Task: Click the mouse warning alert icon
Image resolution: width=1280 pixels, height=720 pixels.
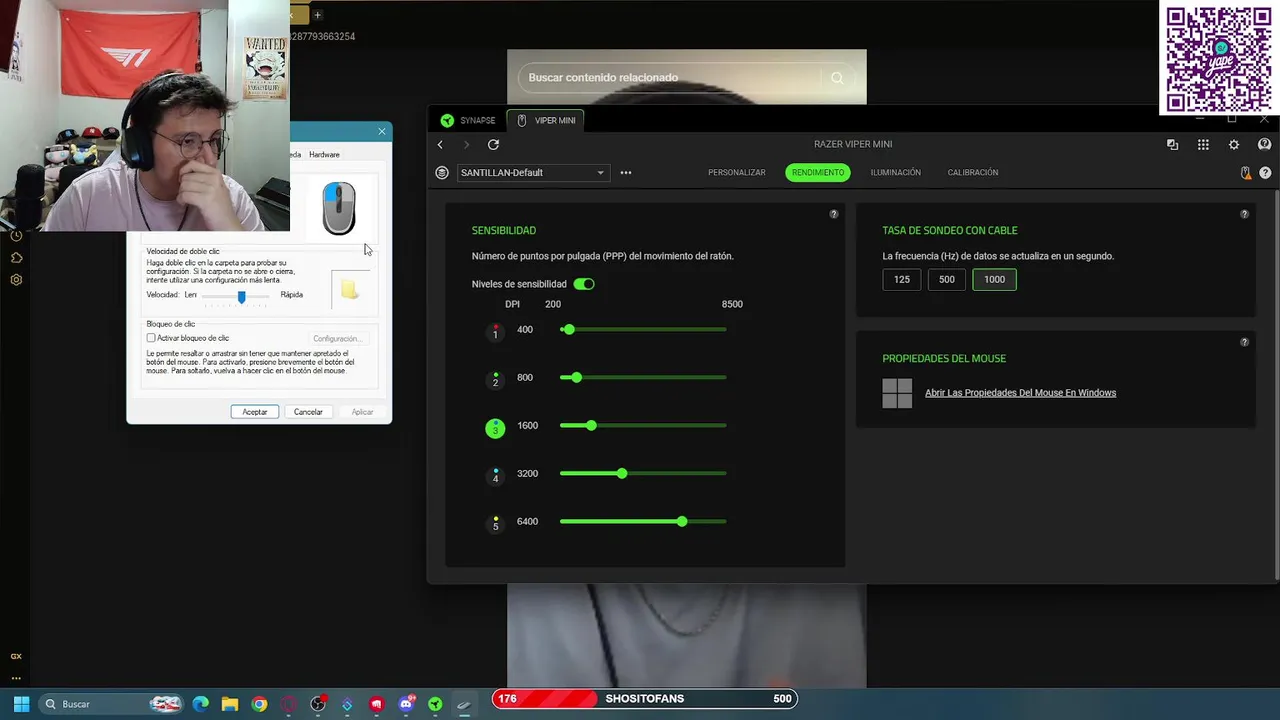Action: tap(1245, 173)
